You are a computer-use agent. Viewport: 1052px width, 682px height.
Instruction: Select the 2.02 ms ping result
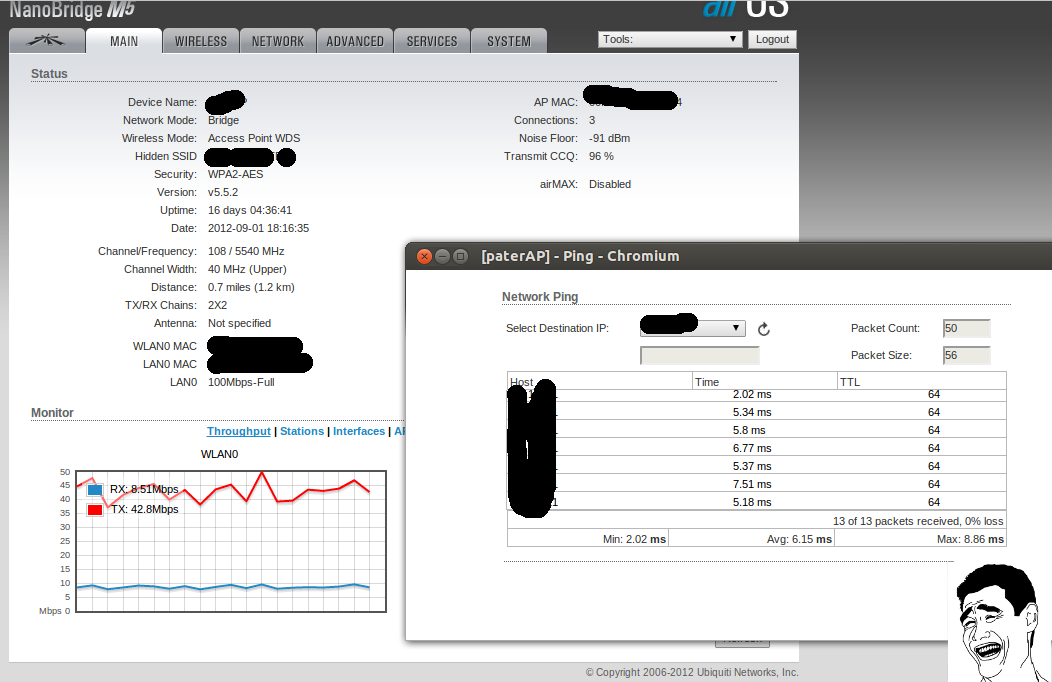[757, 394]
